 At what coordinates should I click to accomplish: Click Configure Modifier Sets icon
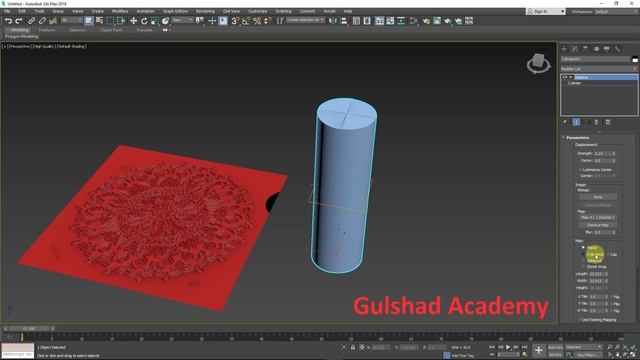608,122
